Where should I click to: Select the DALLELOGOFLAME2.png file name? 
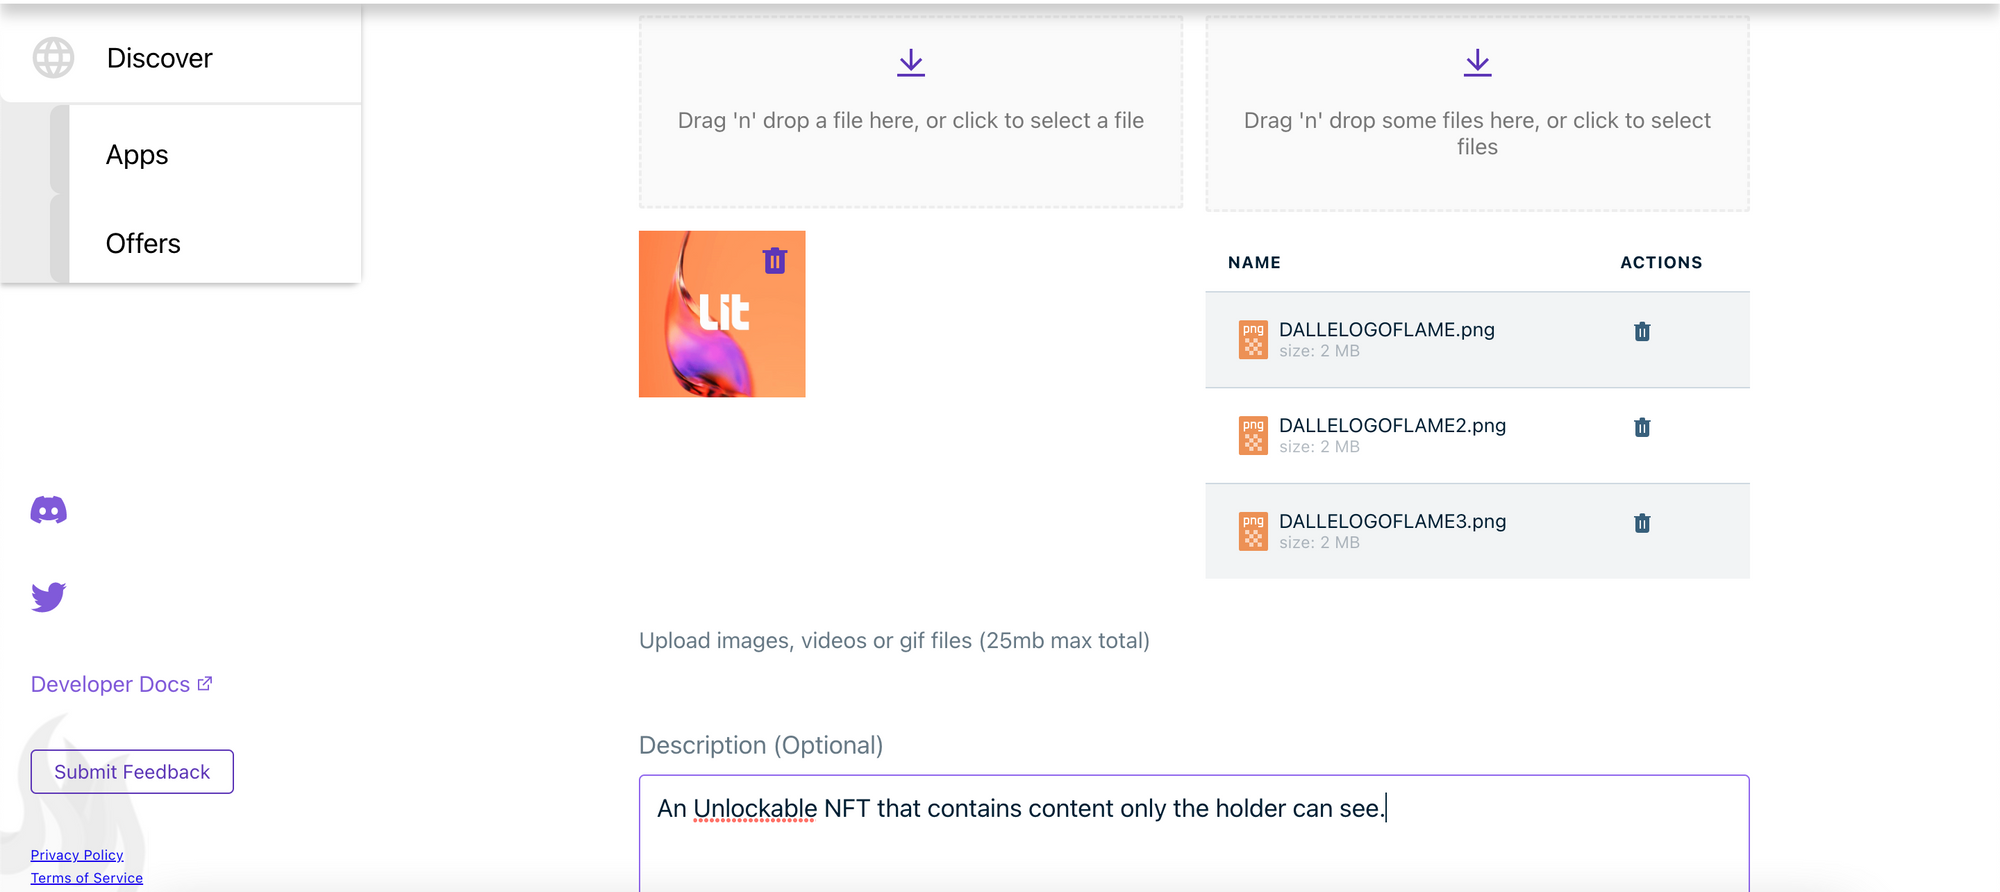[1393, 426]
